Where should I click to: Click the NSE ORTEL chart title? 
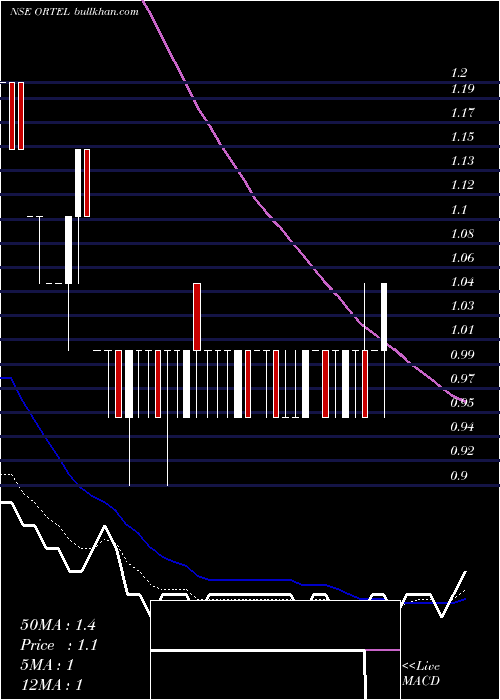pyautogui.click(x=75, y=12)
